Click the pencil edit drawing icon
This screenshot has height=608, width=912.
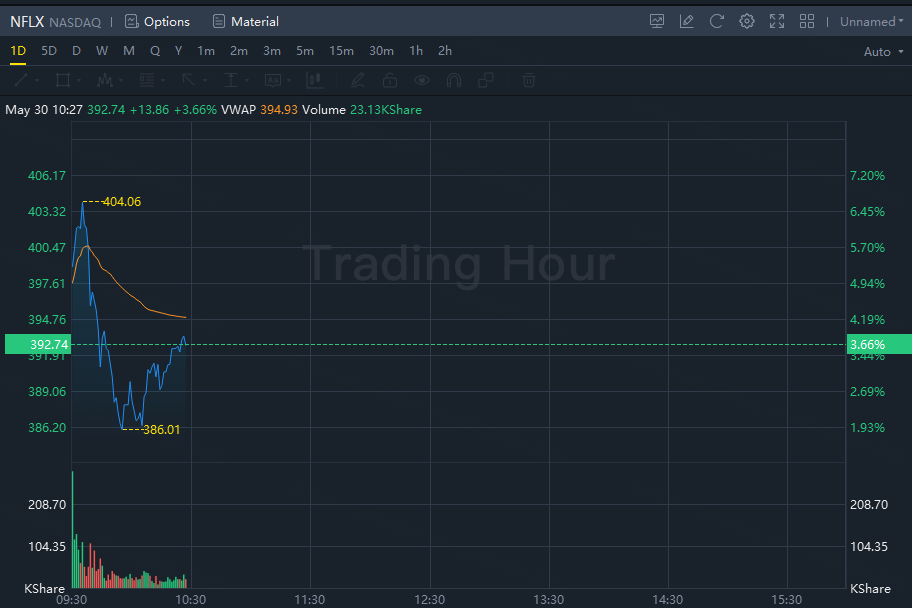[x=358, y=80]
